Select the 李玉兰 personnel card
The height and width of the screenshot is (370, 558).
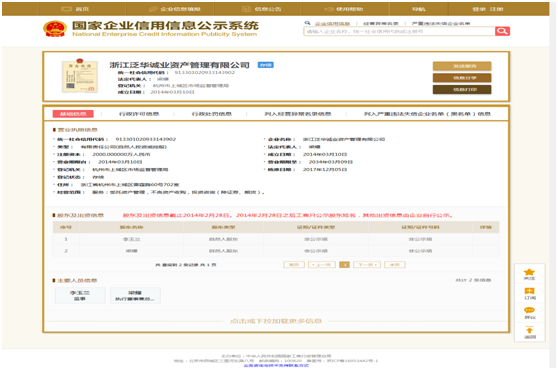click(x=80, y=296)
